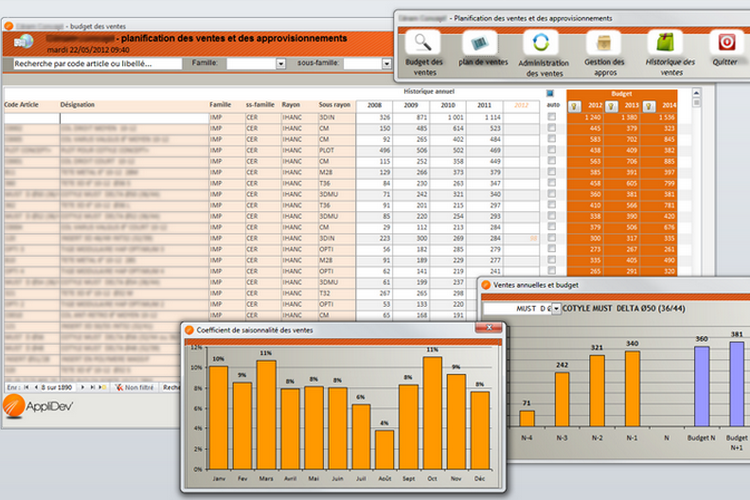This screenshot has width=750, height=500.
Task: Go to next record in navigator
Action: click(83, 386)
